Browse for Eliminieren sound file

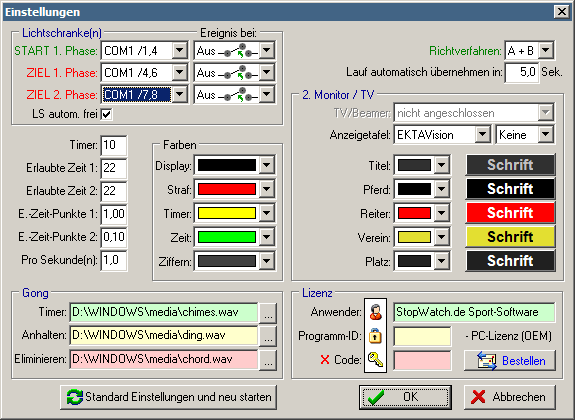268,359
